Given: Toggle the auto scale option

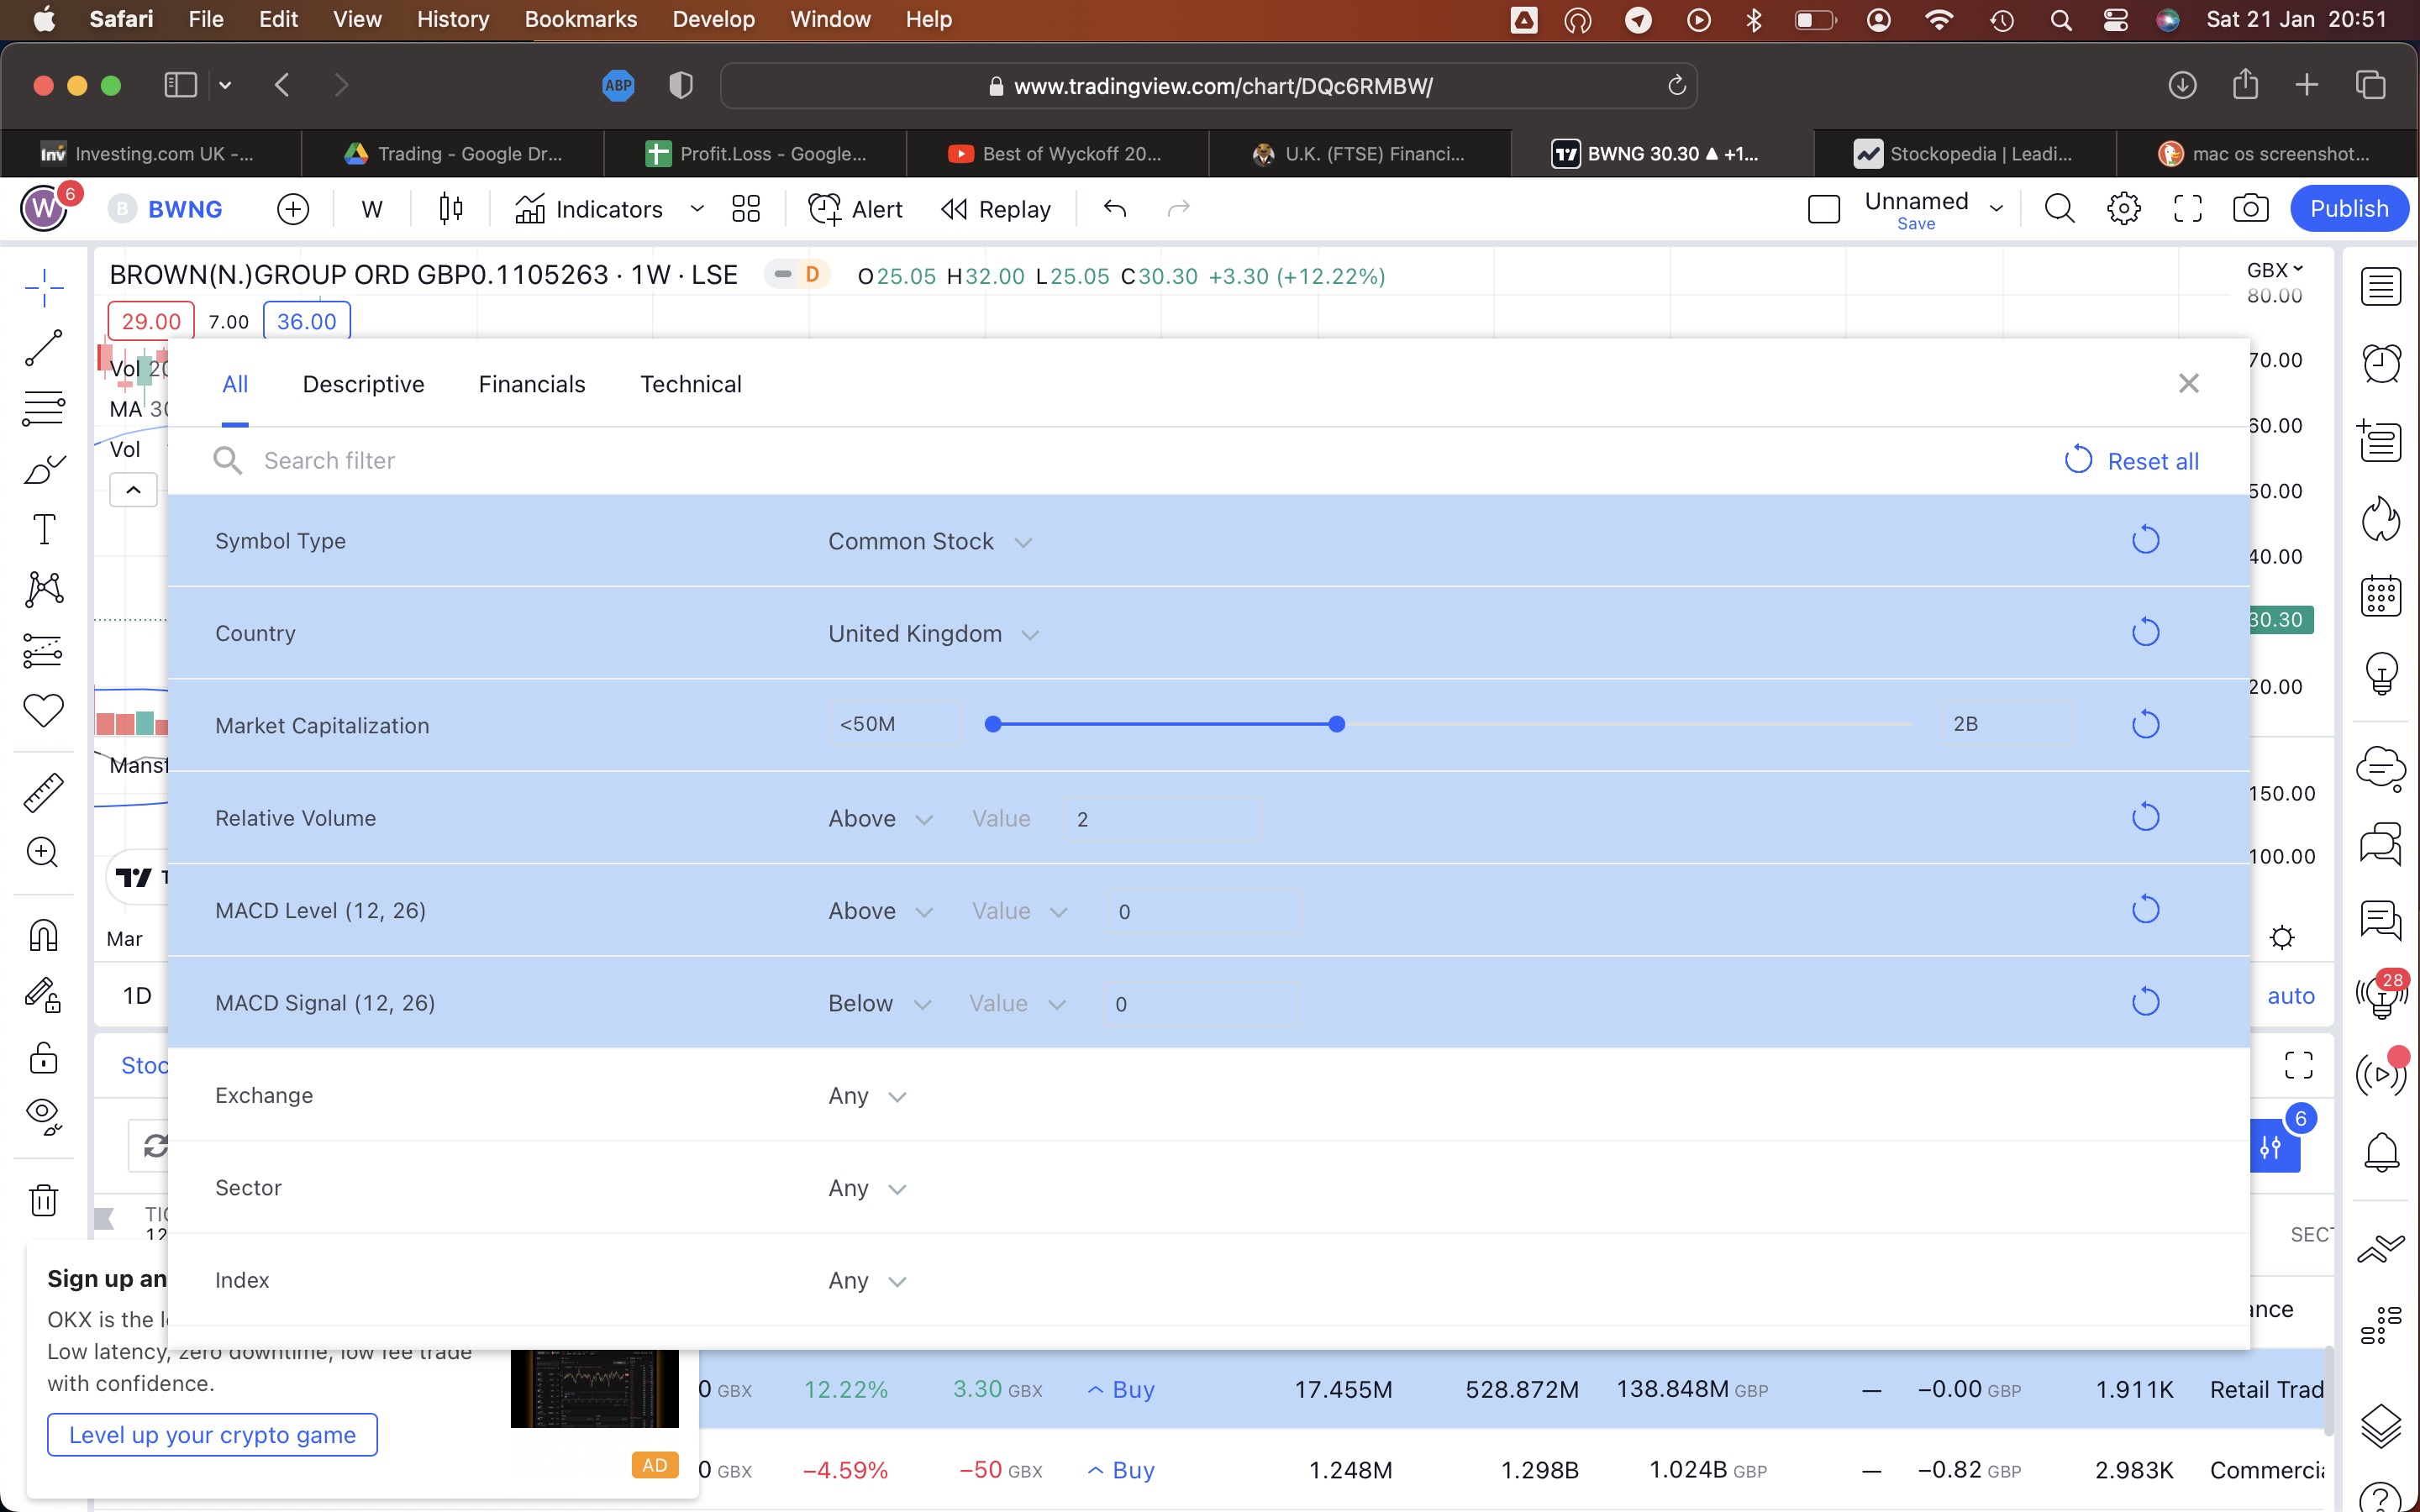Looking at the screenshot, I should coord(2290,995).
